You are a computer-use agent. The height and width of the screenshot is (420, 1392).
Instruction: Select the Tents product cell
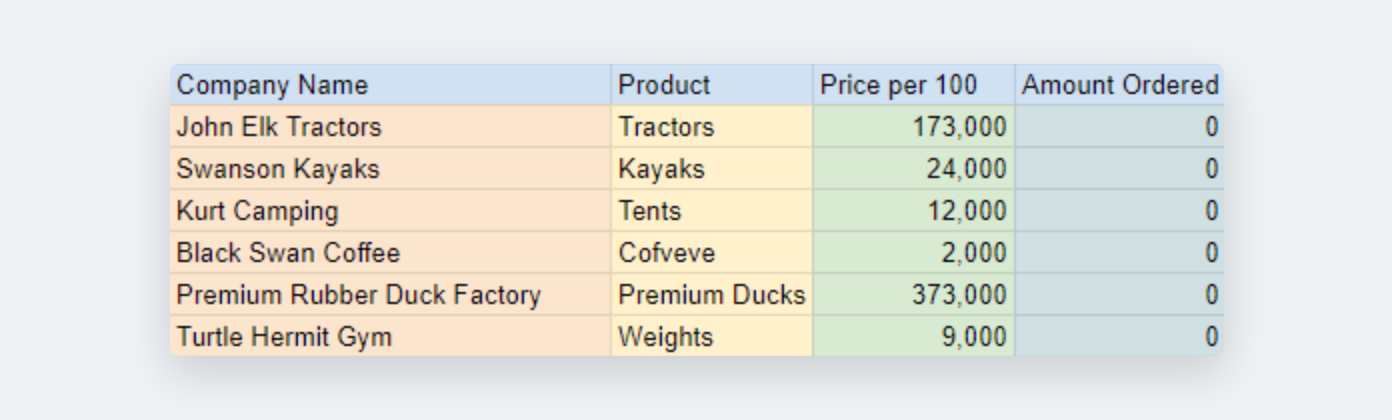pos(711,211)
